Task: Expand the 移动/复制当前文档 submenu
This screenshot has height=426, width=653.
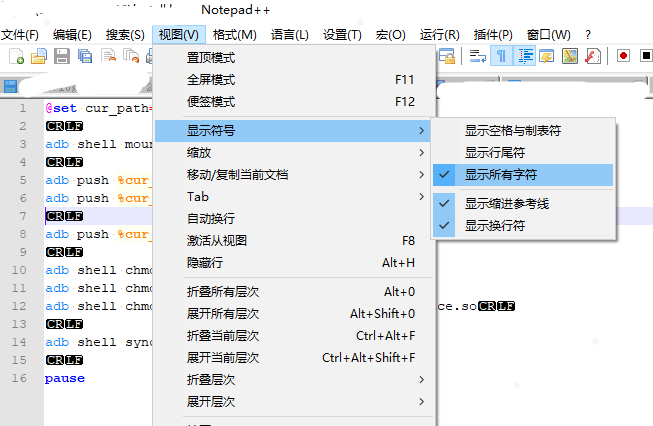Action: [294, 175]
